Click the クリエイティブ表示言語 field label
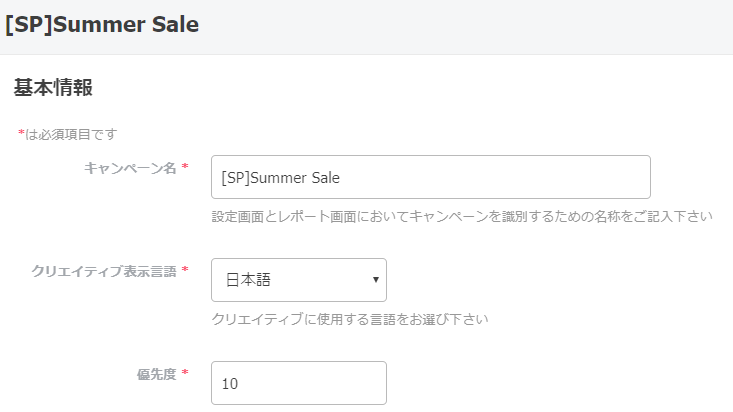Image resolution: width=733 pixels, height=412 pixels. pyautogui.click(x=104, y=271)
